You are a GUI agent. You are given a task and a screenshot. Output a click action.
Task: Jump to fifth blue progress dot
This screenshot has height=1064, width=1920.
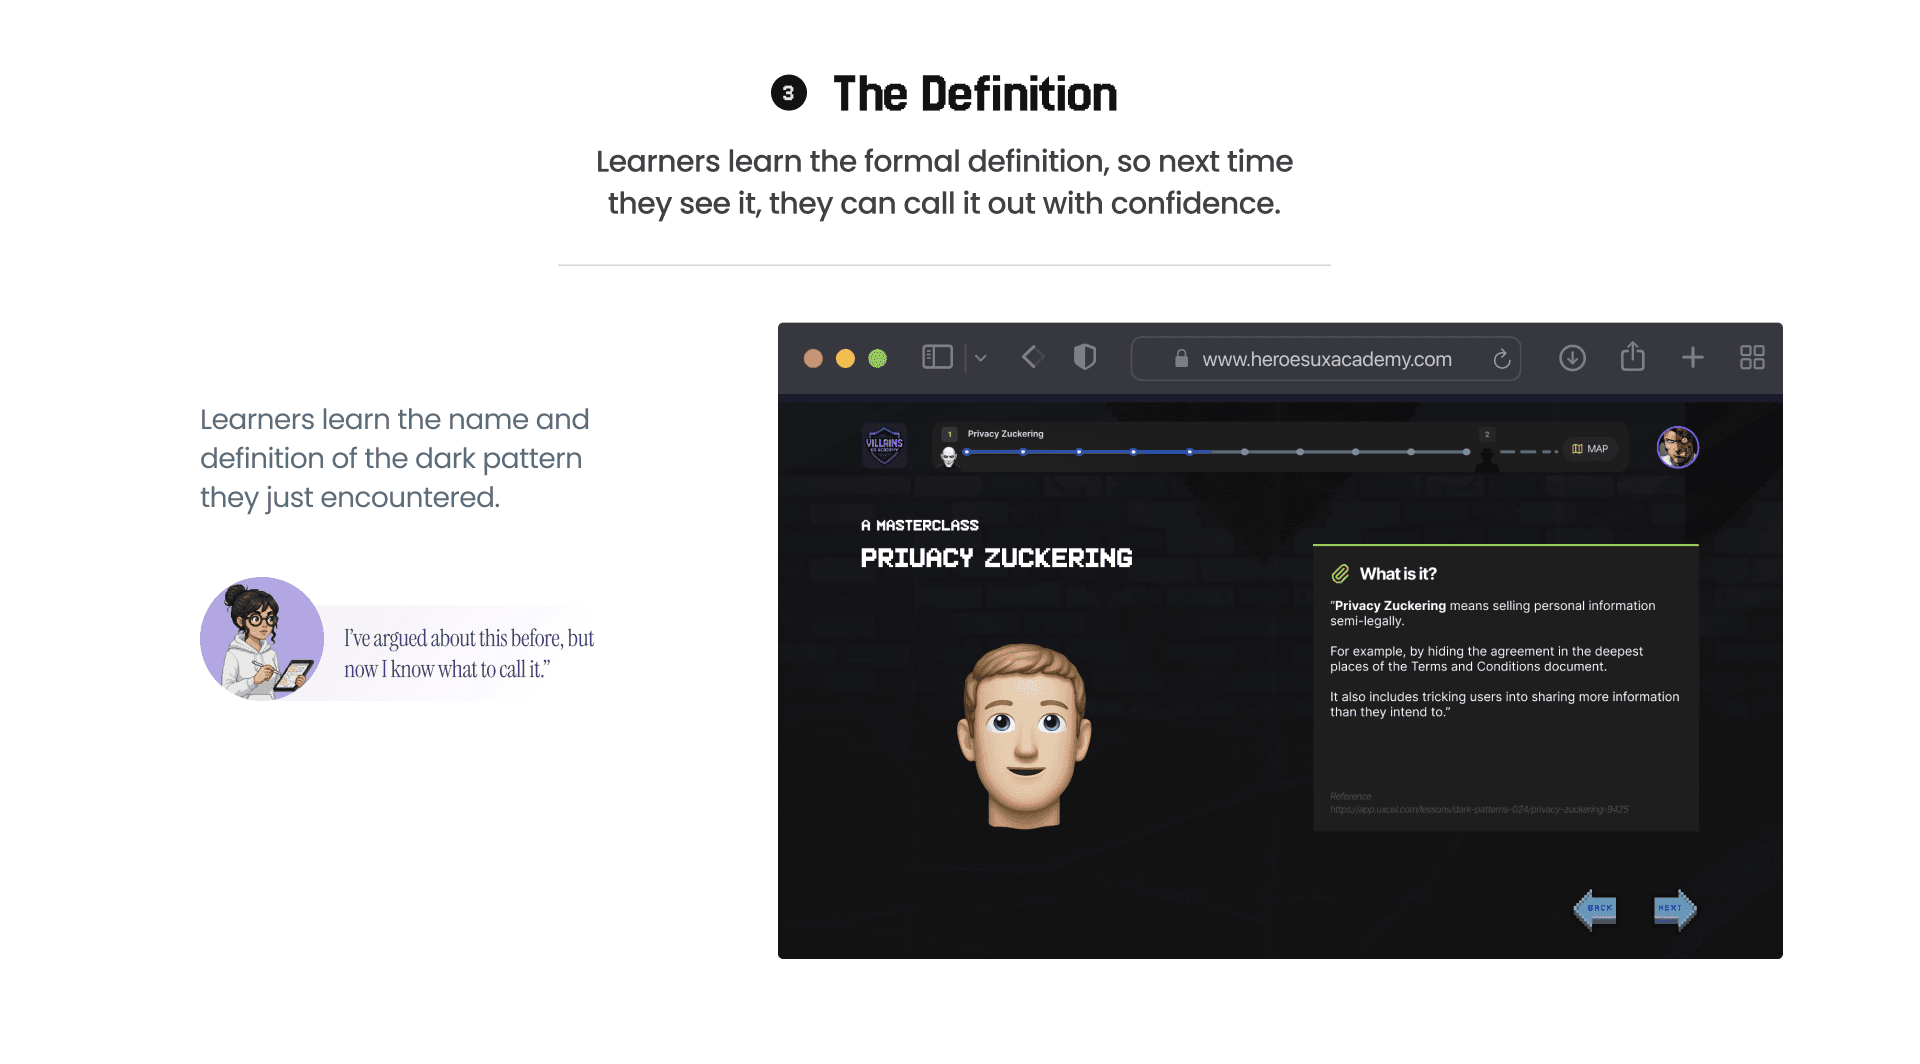[1189, 452]
